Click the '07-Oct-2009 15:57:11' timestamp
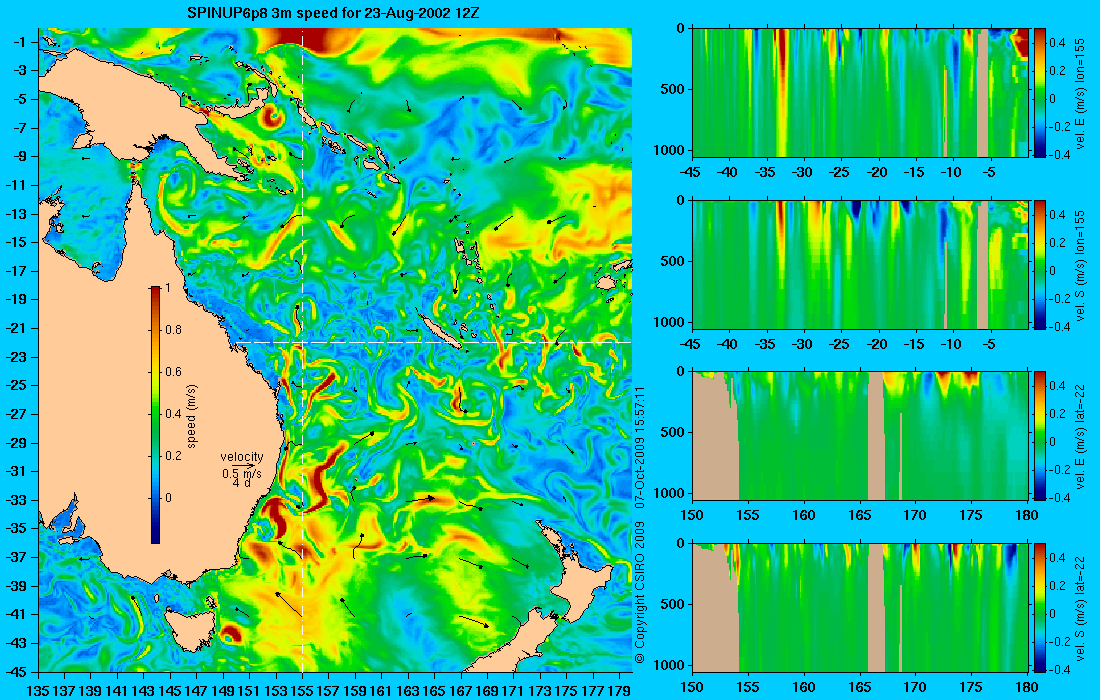Viewport: 1100px width, 700px height. coord(640,447)
